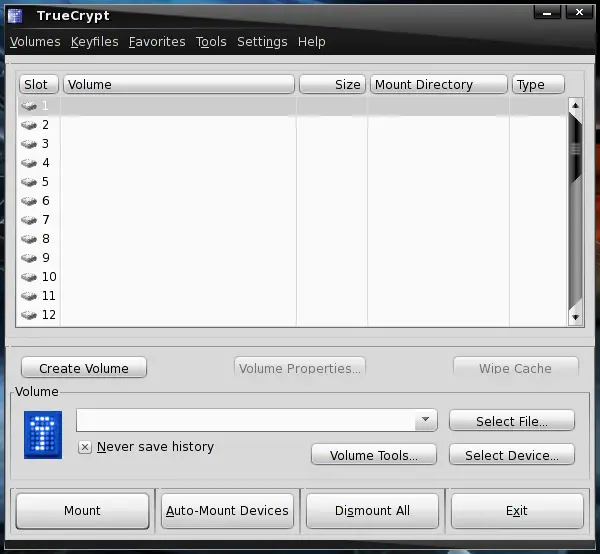
Task: Click the Mount button
Action: 82,511
